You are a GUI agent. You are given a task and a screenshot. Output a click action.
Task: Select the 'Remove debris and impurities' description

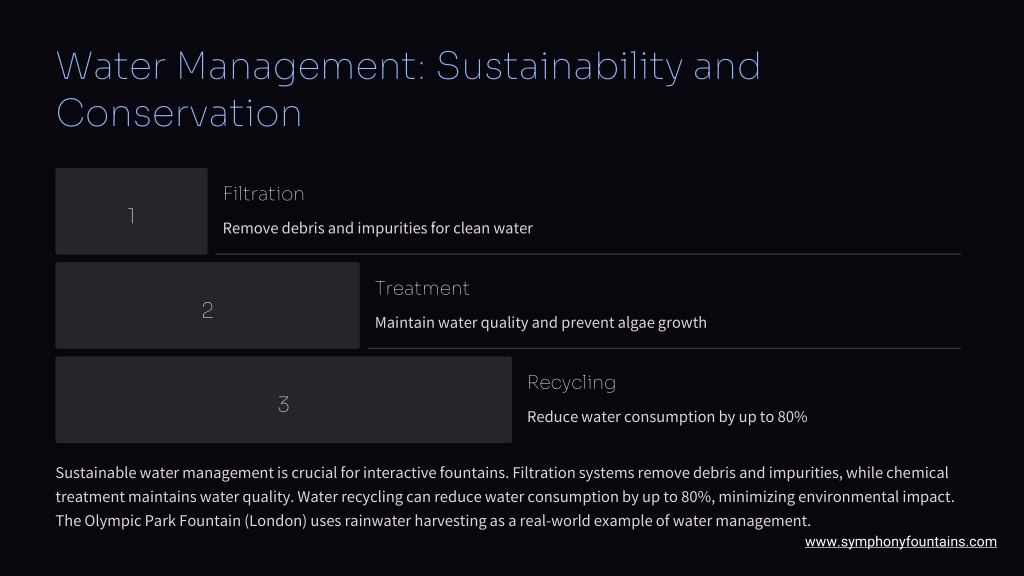point(377,228)
